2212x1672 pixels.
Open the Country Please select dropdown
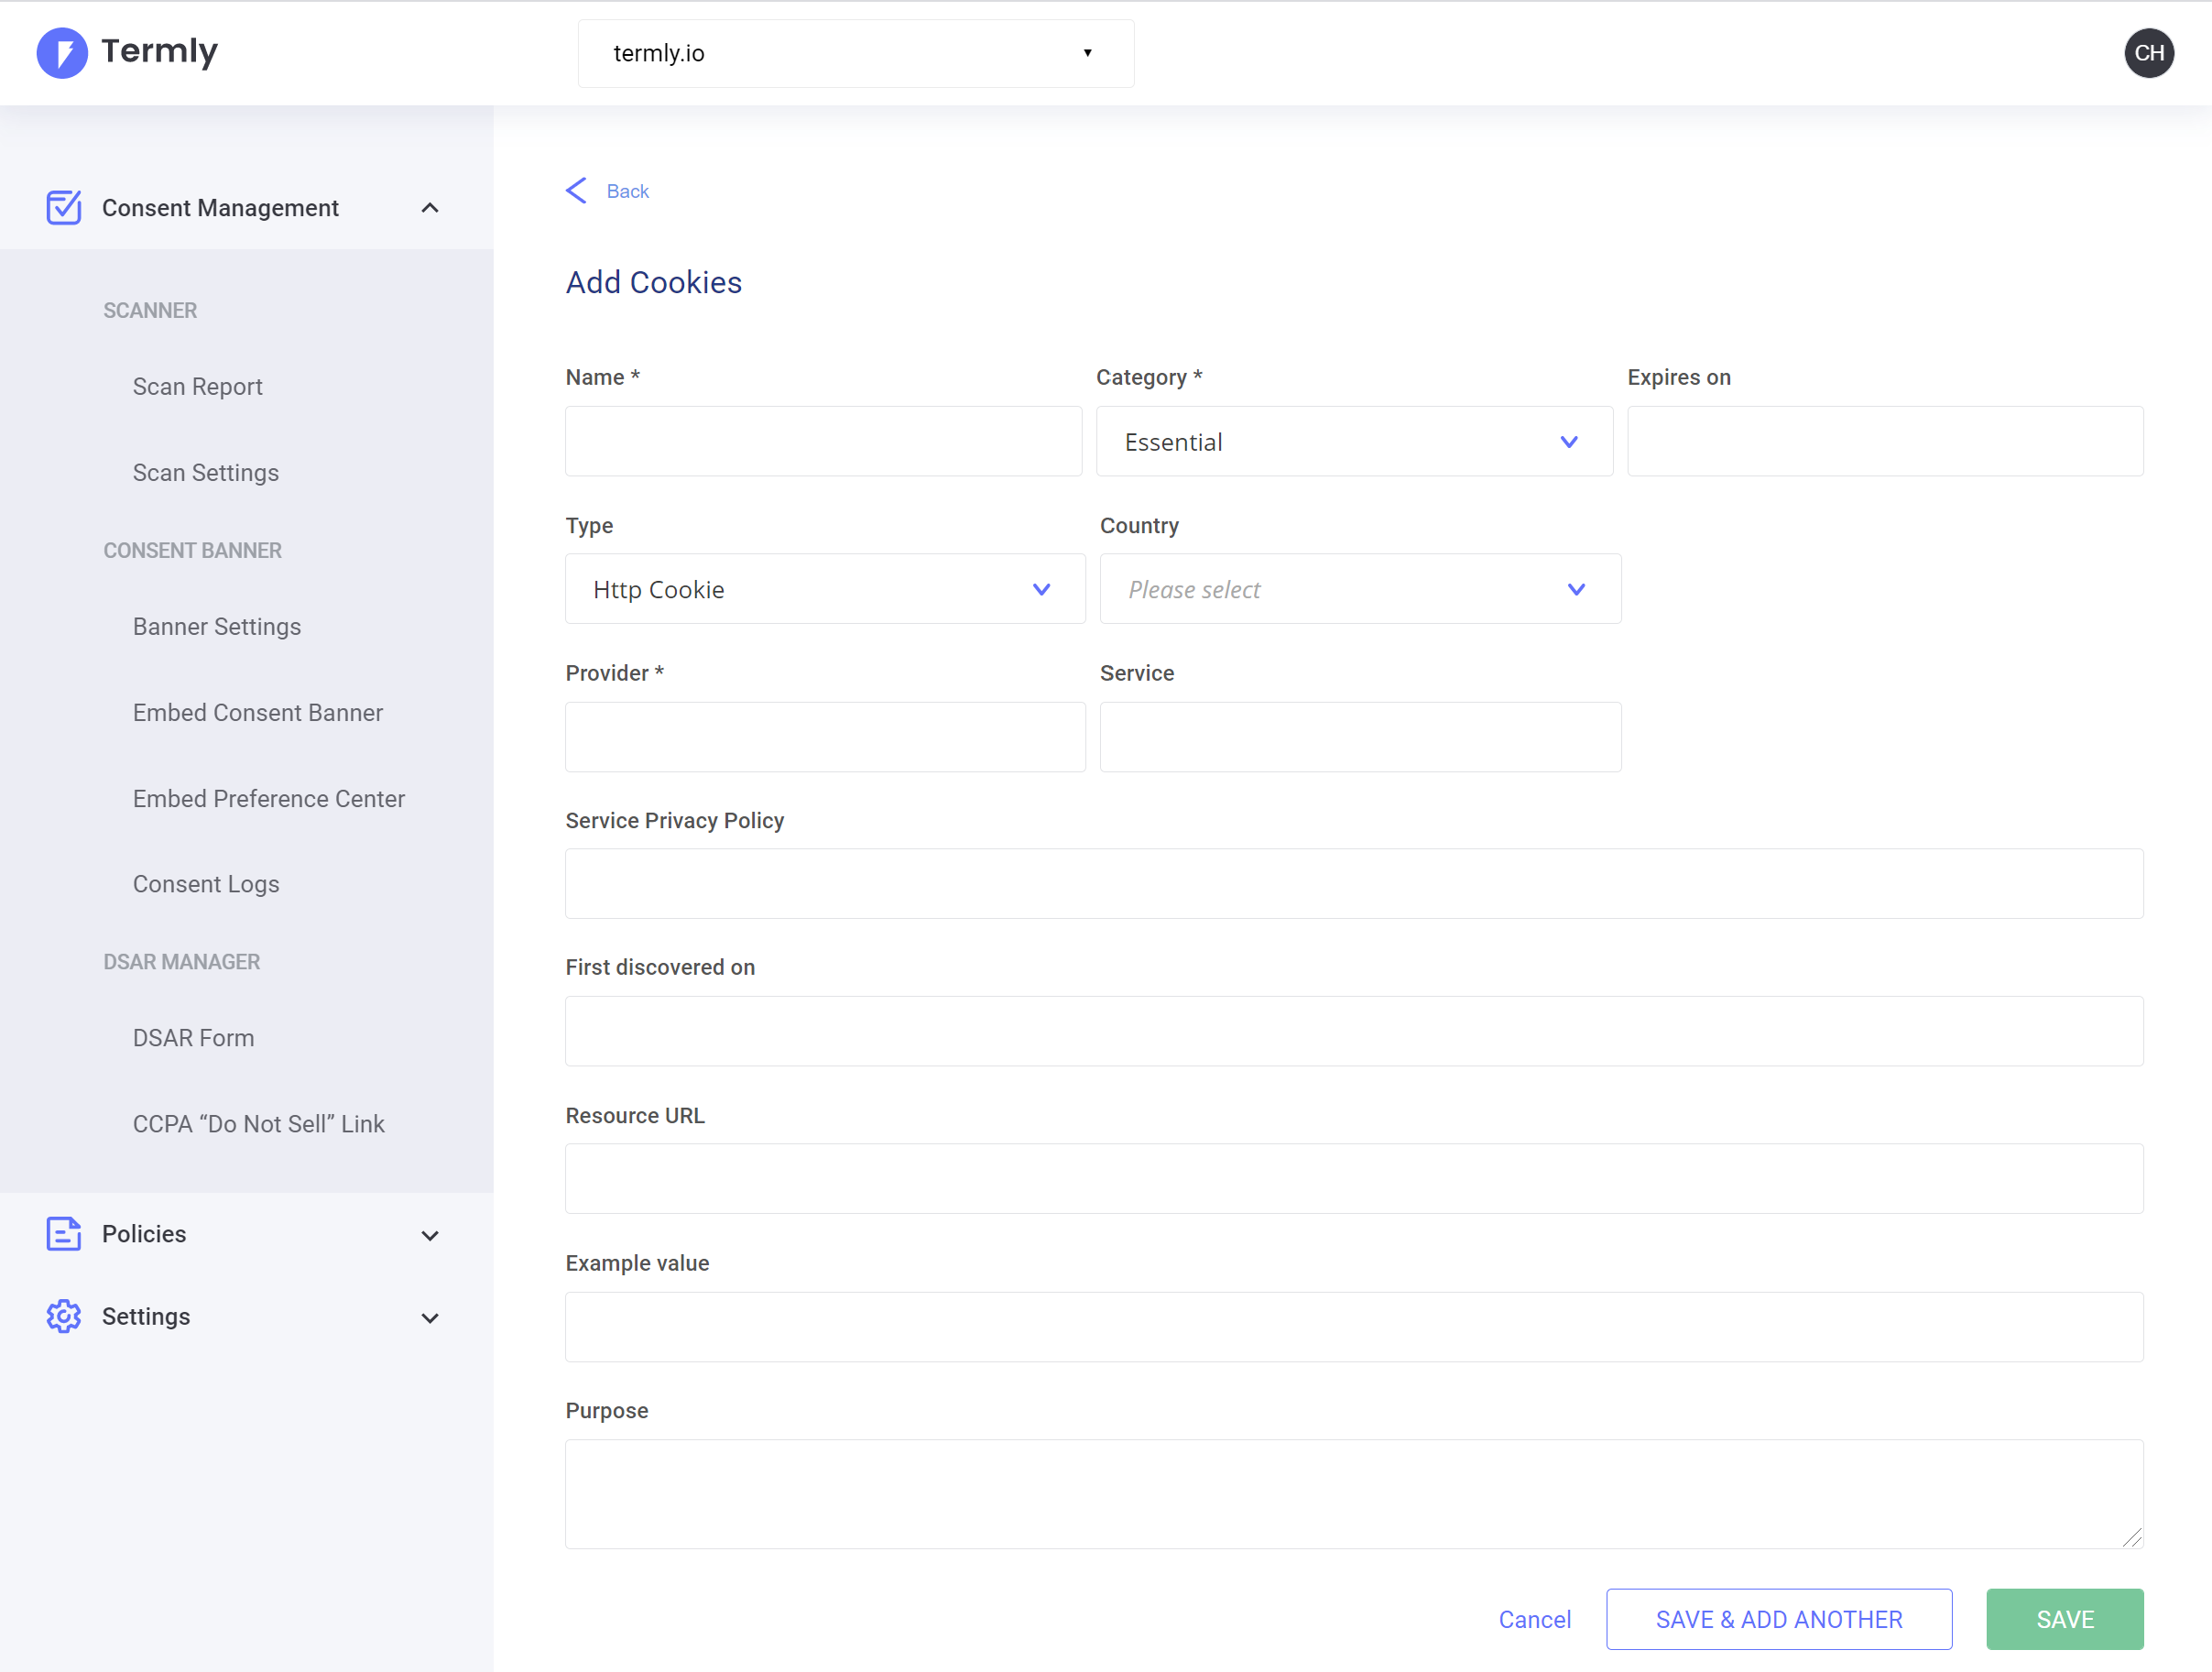(x=1360, y=590)
